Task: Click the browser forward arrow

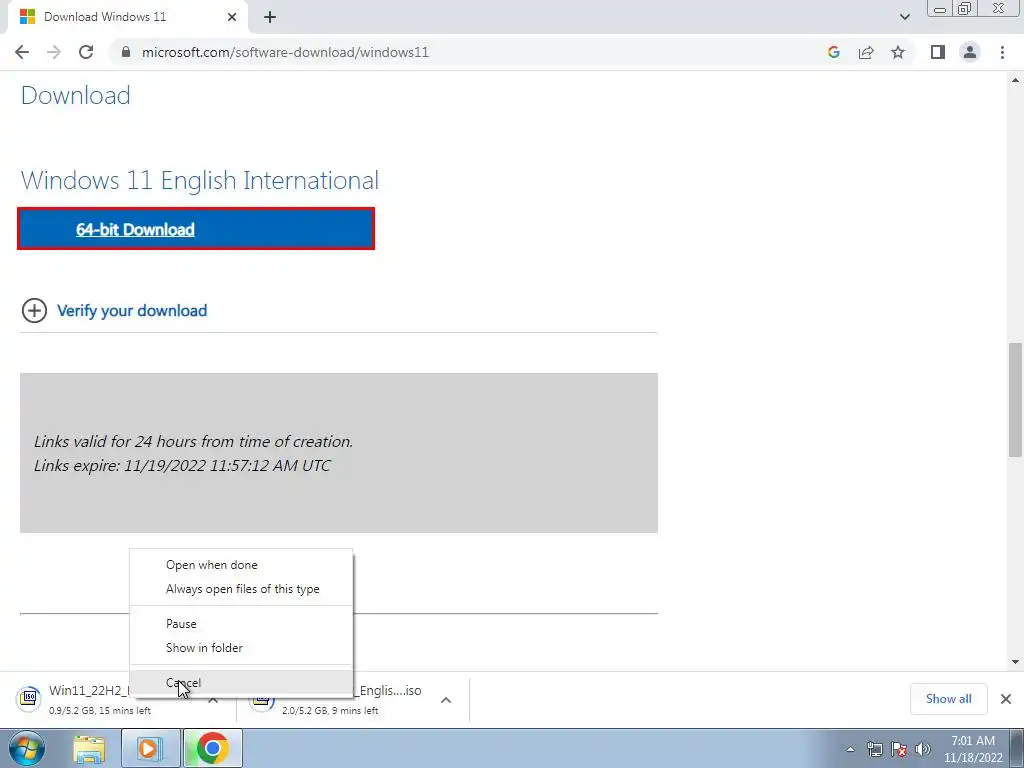Action: pyautogui.click(x=54, y=52)
